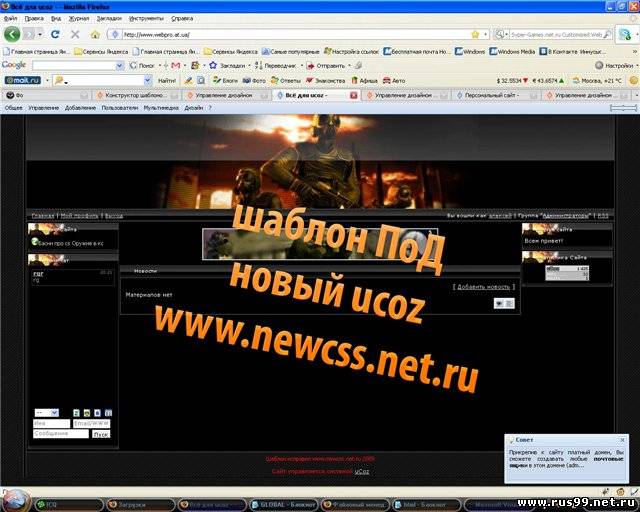Open Блоги on the mail.ru toolbar
This screenshot has height=512, width=640.
[x=225, y=81]
